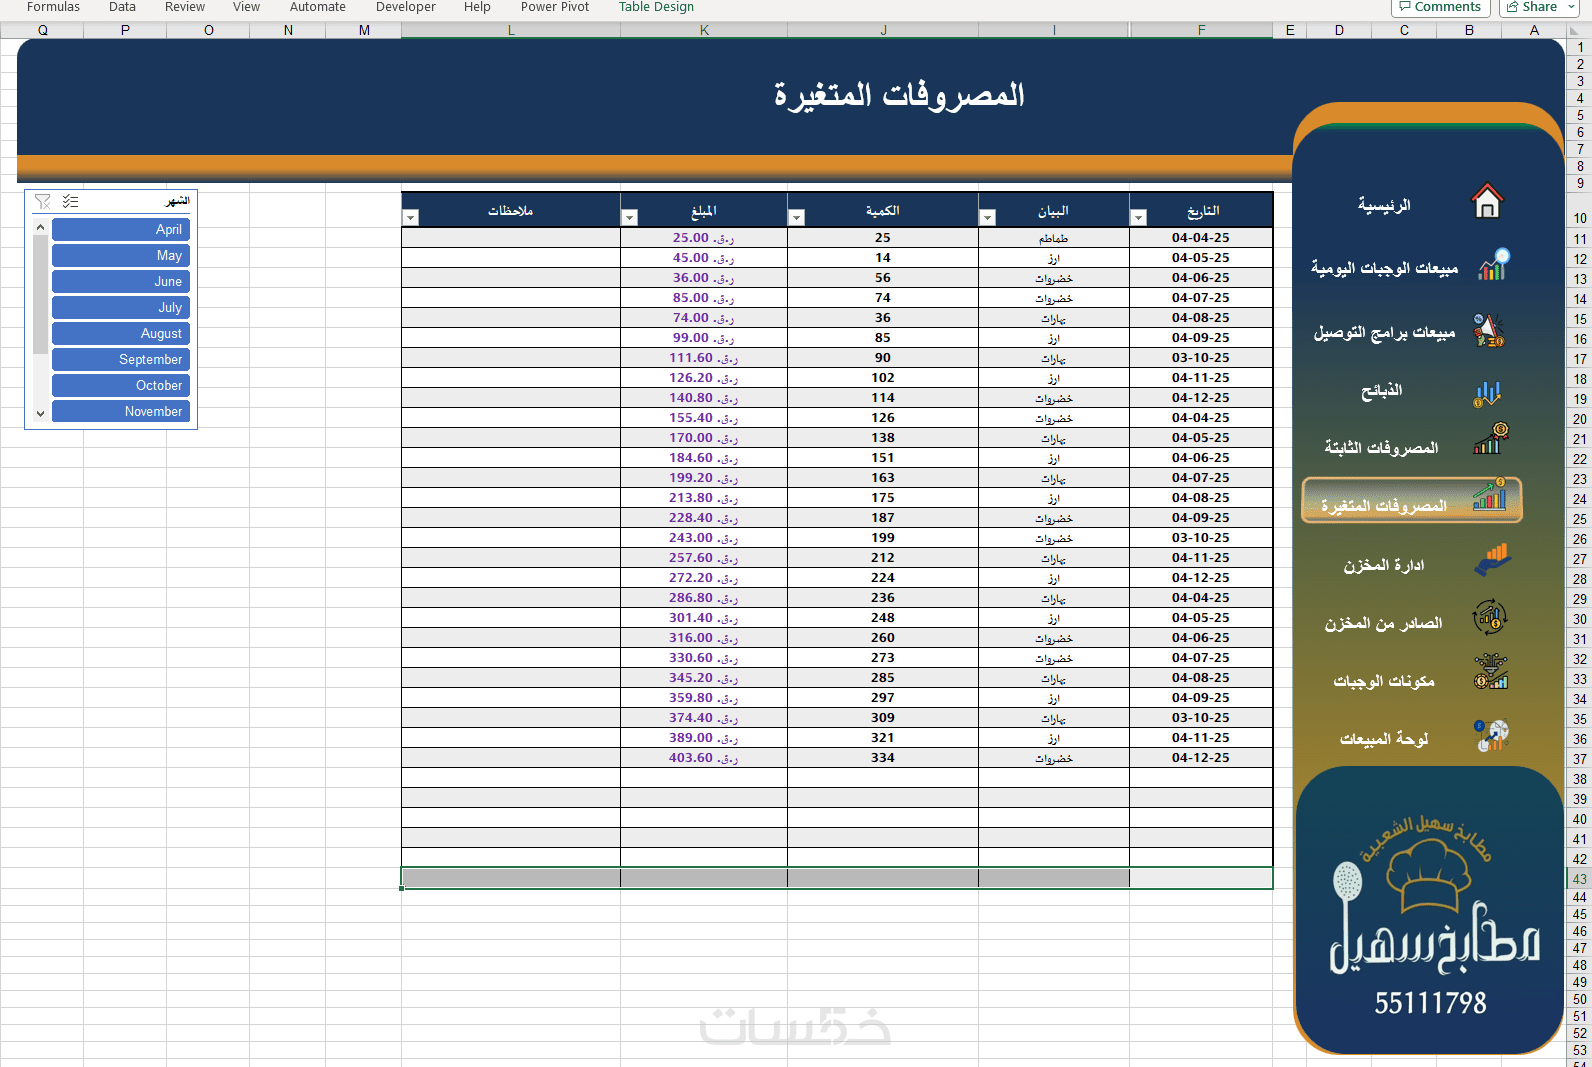Screen dimensions: 1592x1067
Task: Click slicer scroll down arrow
Action: [x=40, y=413]
